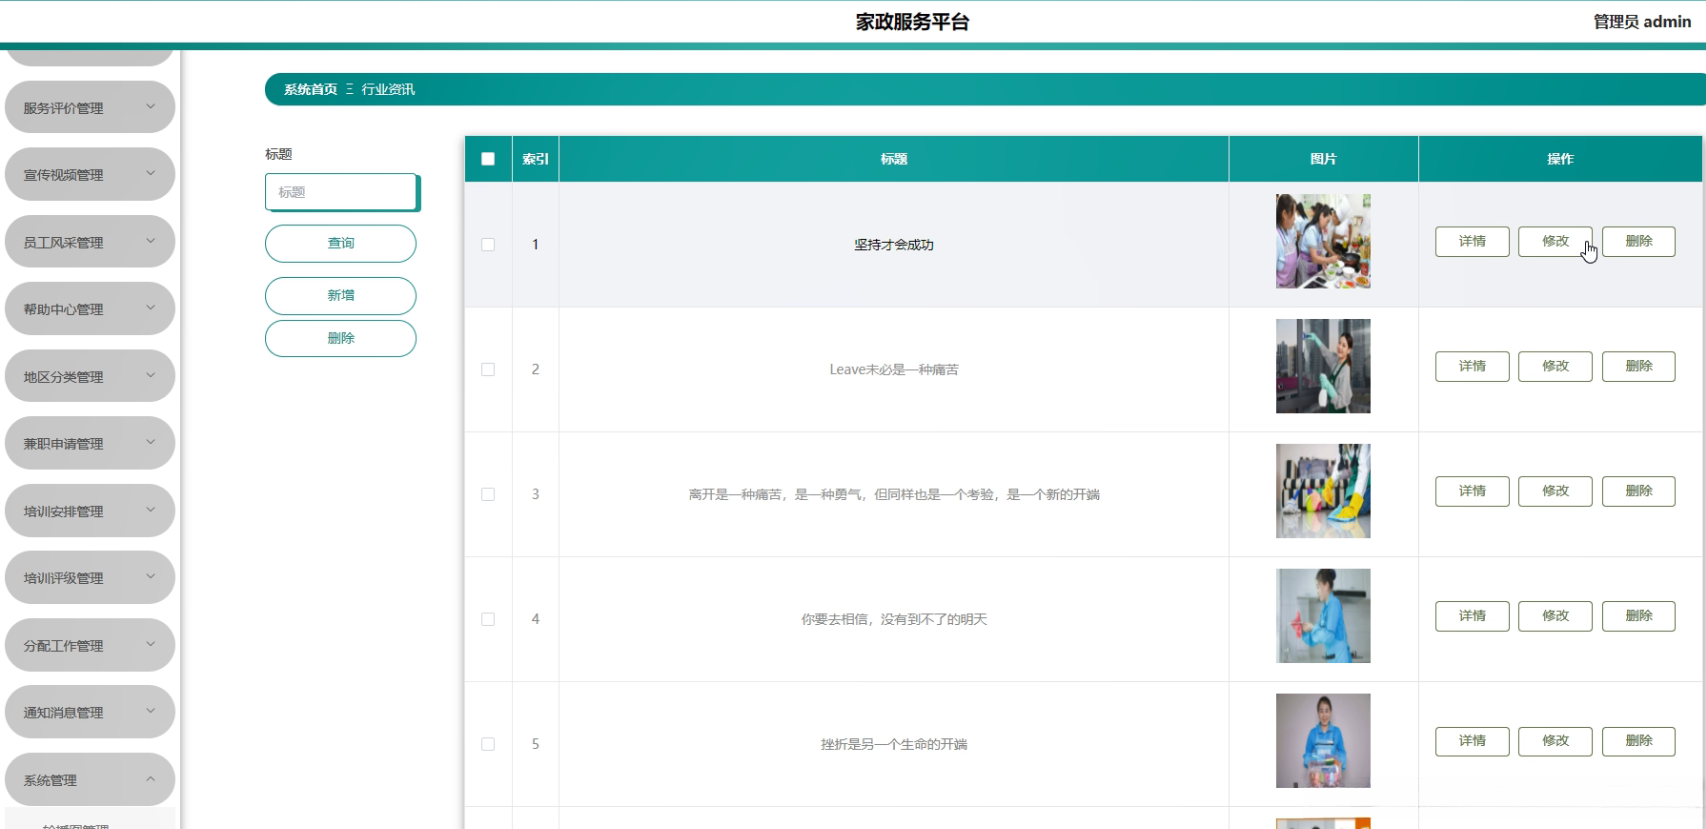Go to 系统首页 in the breadcrumb
Screen dimensions: 1706x829
311,89
